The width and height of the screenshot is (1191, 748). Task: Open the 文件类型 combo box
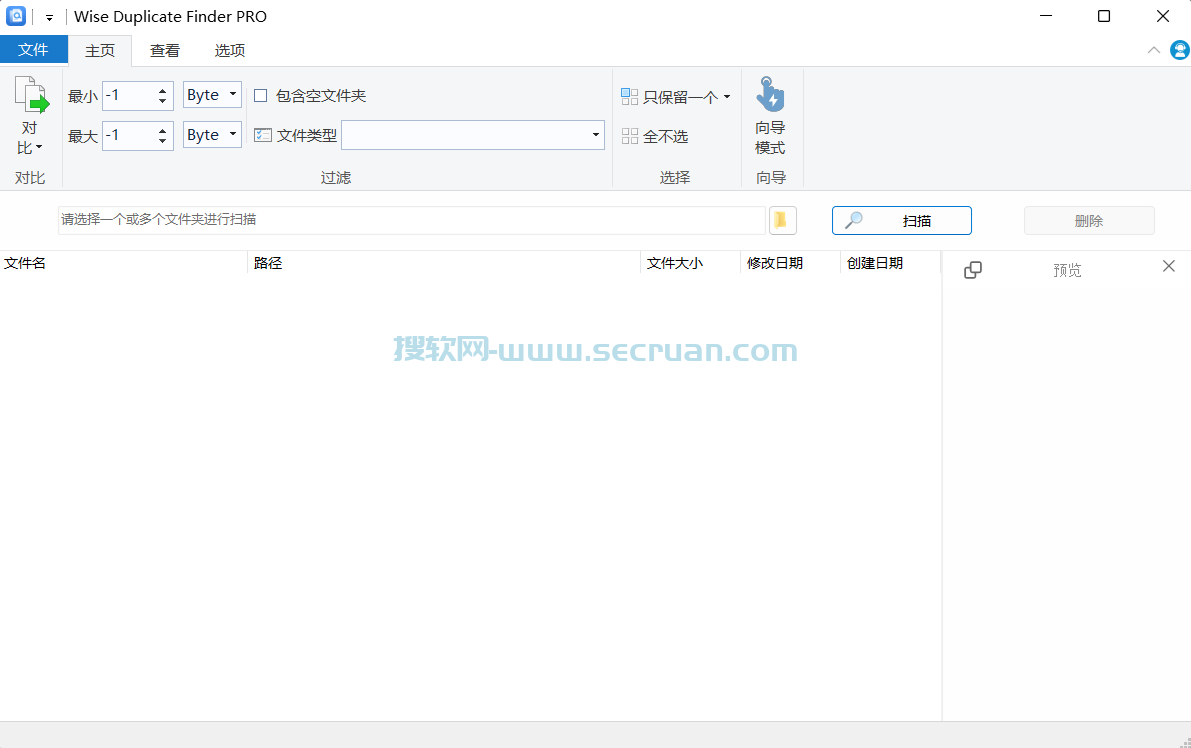coord(473,135)
